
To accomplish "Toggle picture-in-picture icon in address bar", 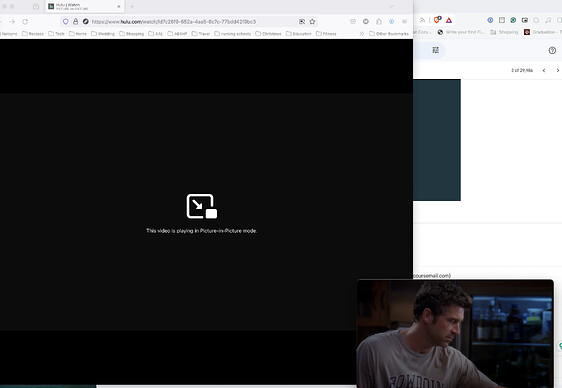I will click(302, 21).
